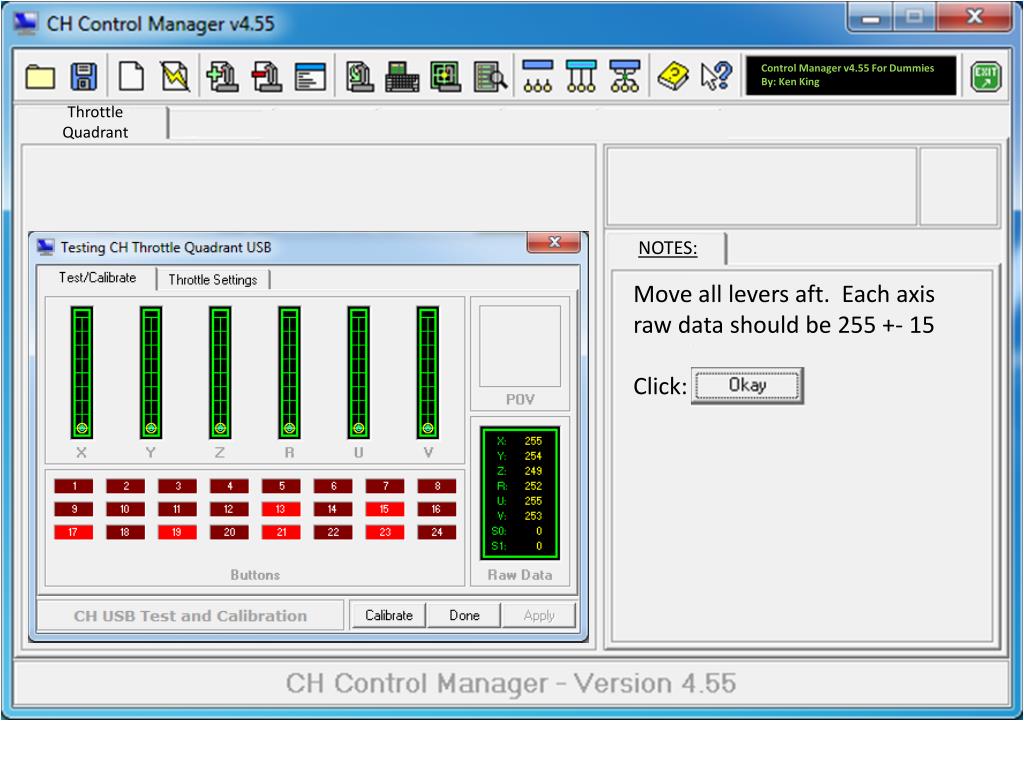Click the page with lightning bolt icon
This screenshot has width=1024, height=768.
175,76
